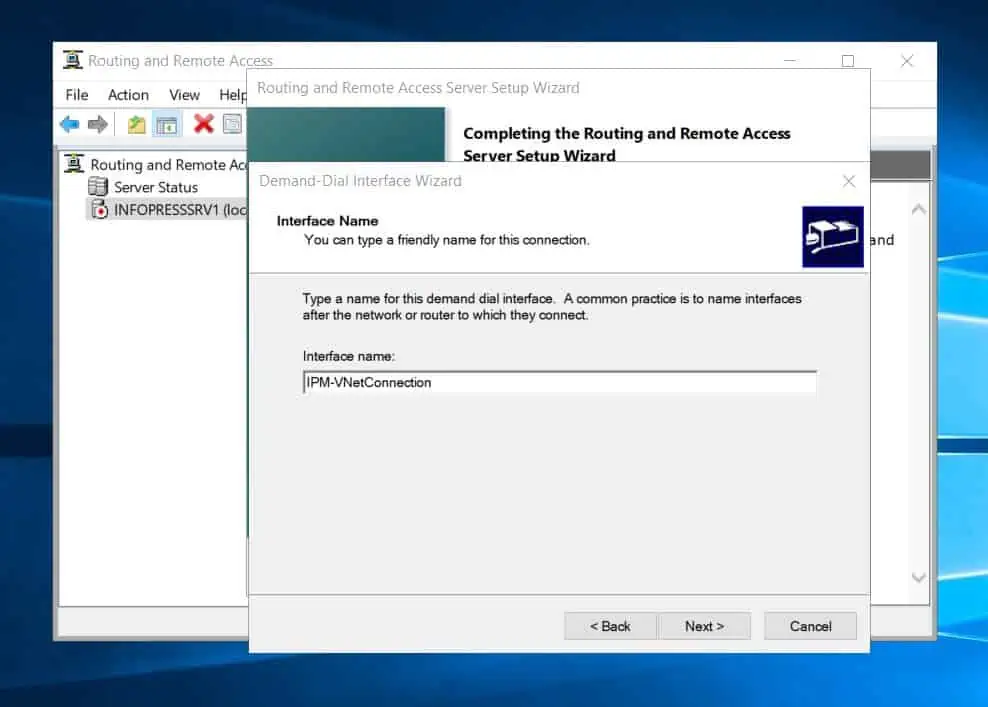Go back using the Back button
The image size is (988, 707).
610,626
